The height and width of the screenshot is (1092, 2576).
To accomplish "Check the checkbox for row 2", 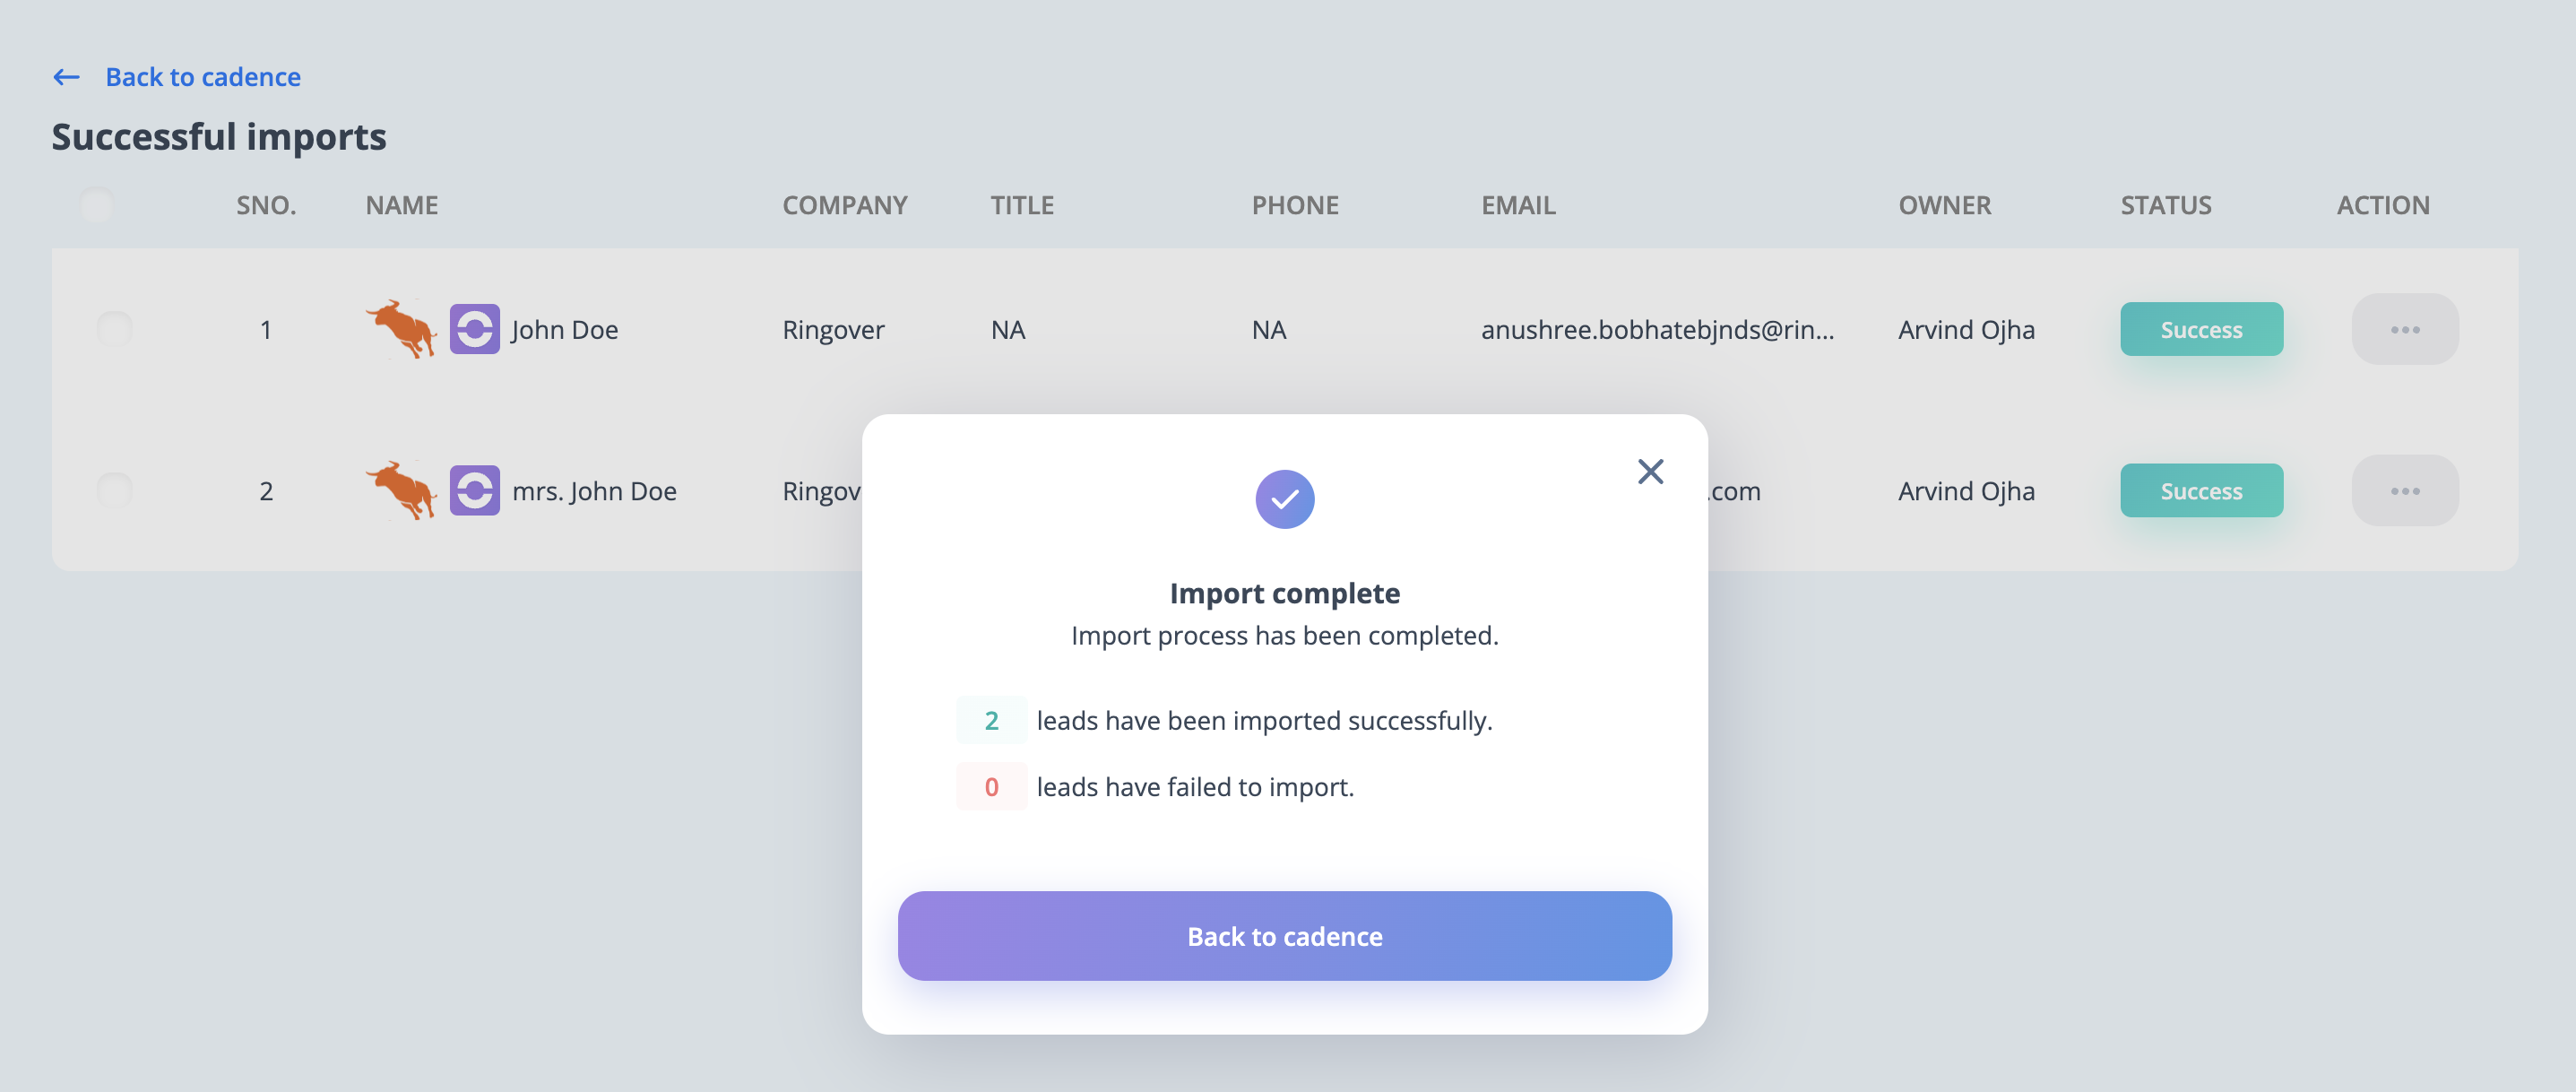I will pyautogui.click(x=115, y=489).
